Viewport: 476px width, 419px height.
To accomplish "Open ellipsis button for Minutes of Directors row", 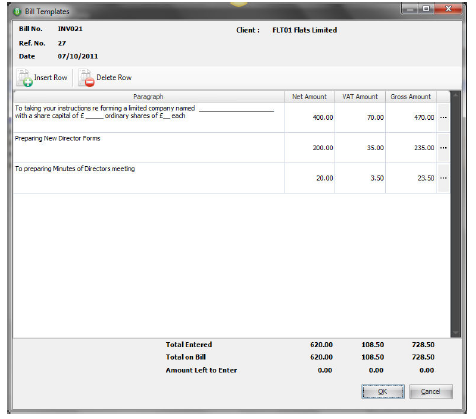I will click(443, 178).
